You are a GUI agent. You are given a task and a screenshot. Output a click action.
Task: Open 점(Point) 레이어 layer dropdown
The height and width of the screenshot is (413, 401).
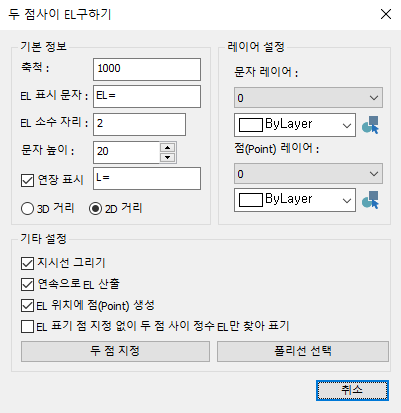(308, 174)
